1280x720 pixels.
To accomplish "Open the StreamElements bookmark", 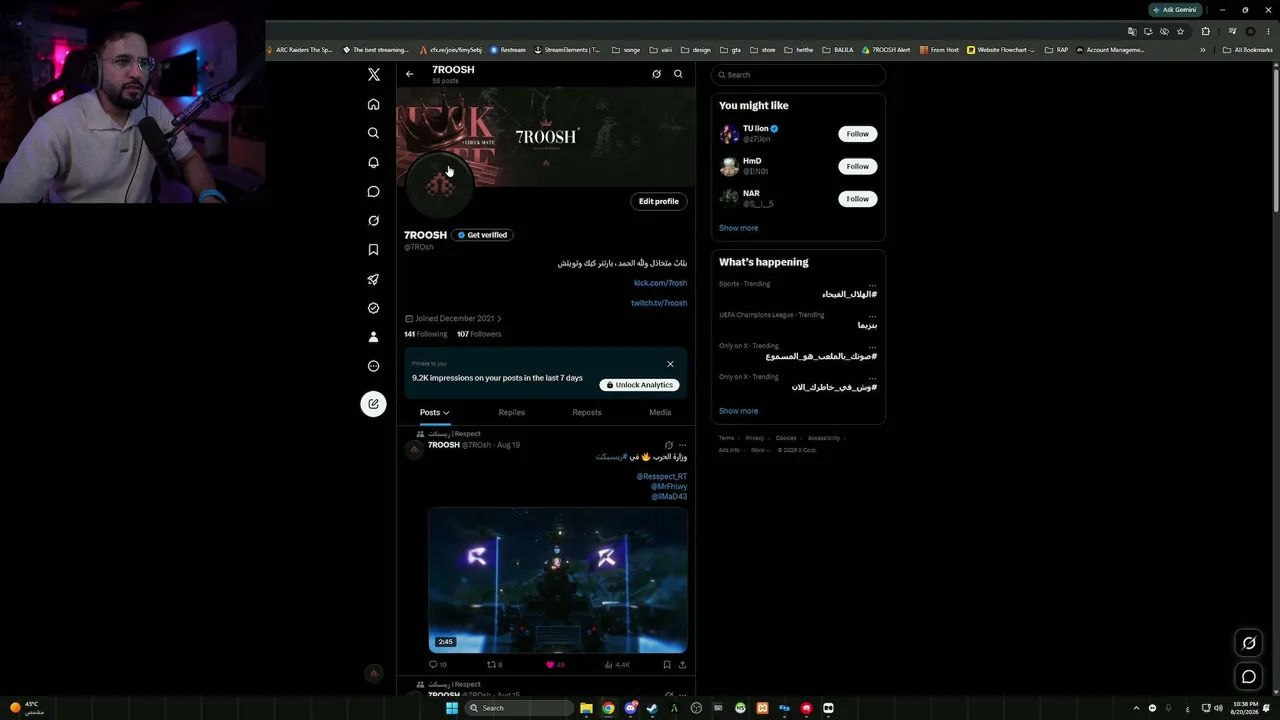I will [567, 49].
